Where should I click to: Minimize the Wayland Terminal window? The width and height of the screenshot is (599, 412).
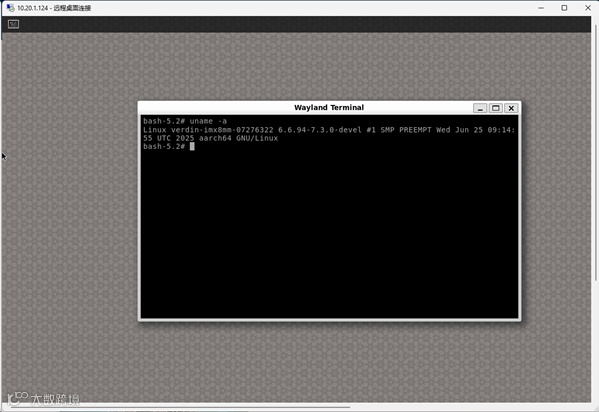480,108
